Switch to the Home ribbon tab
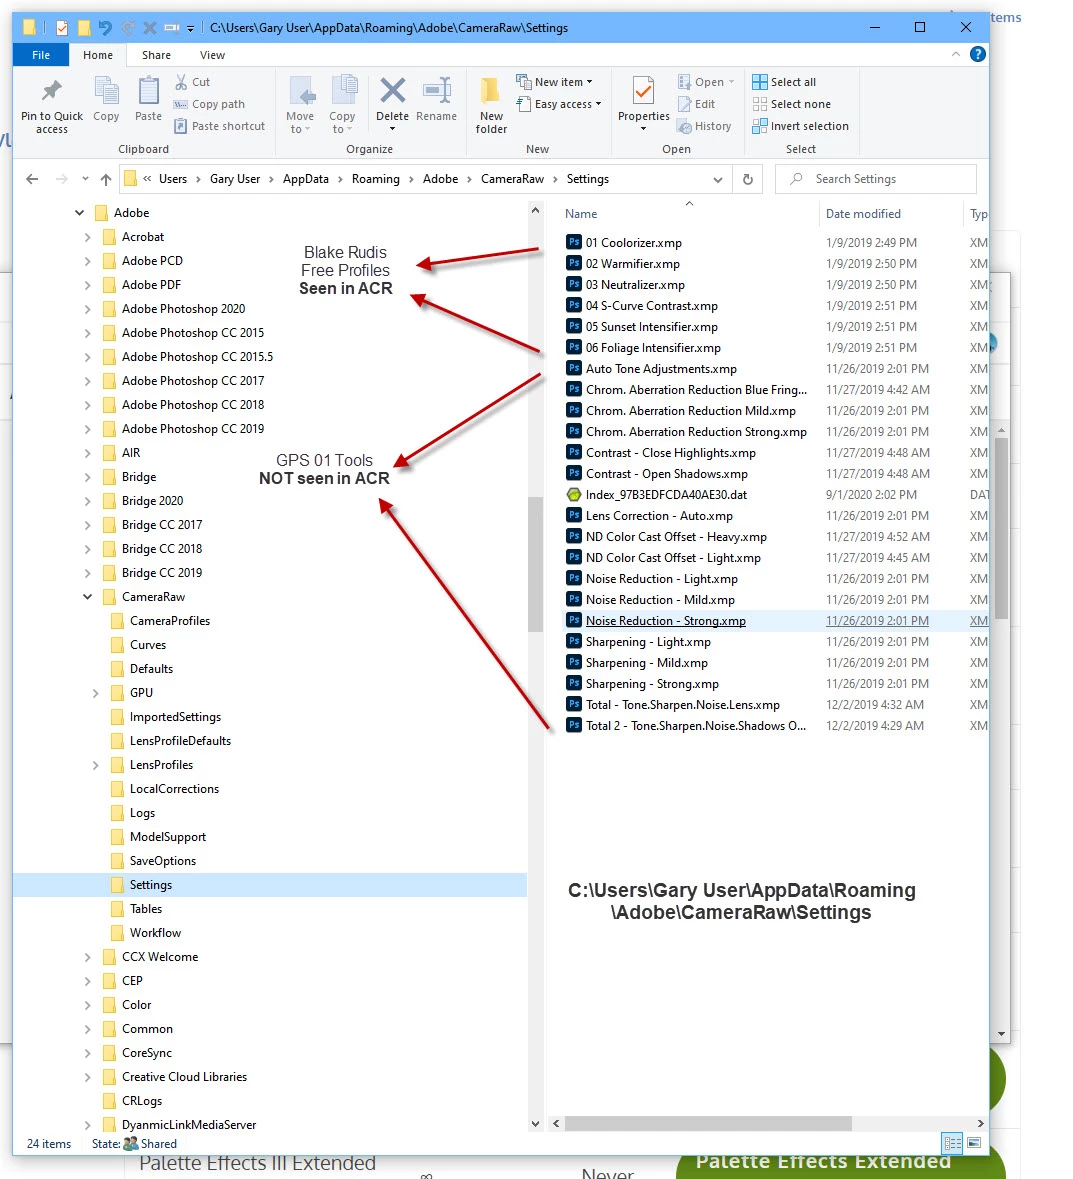Screen dimensions: 1073x1179 coord(98,55)
